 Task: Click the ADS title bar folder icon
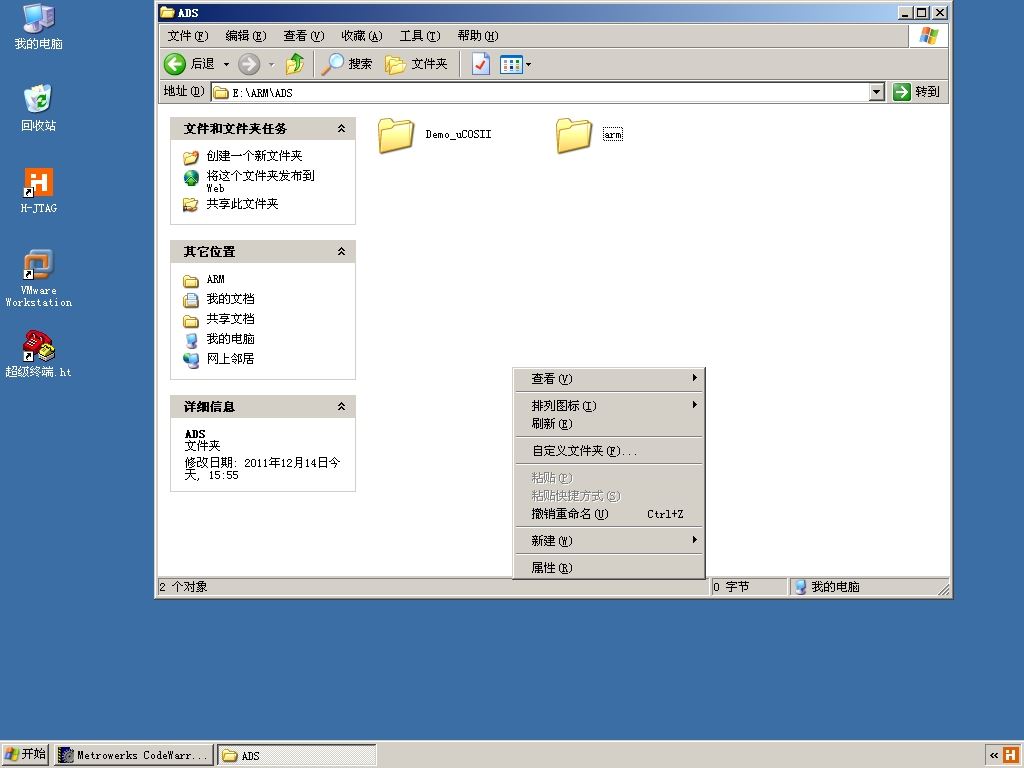[x=167, y=12]
